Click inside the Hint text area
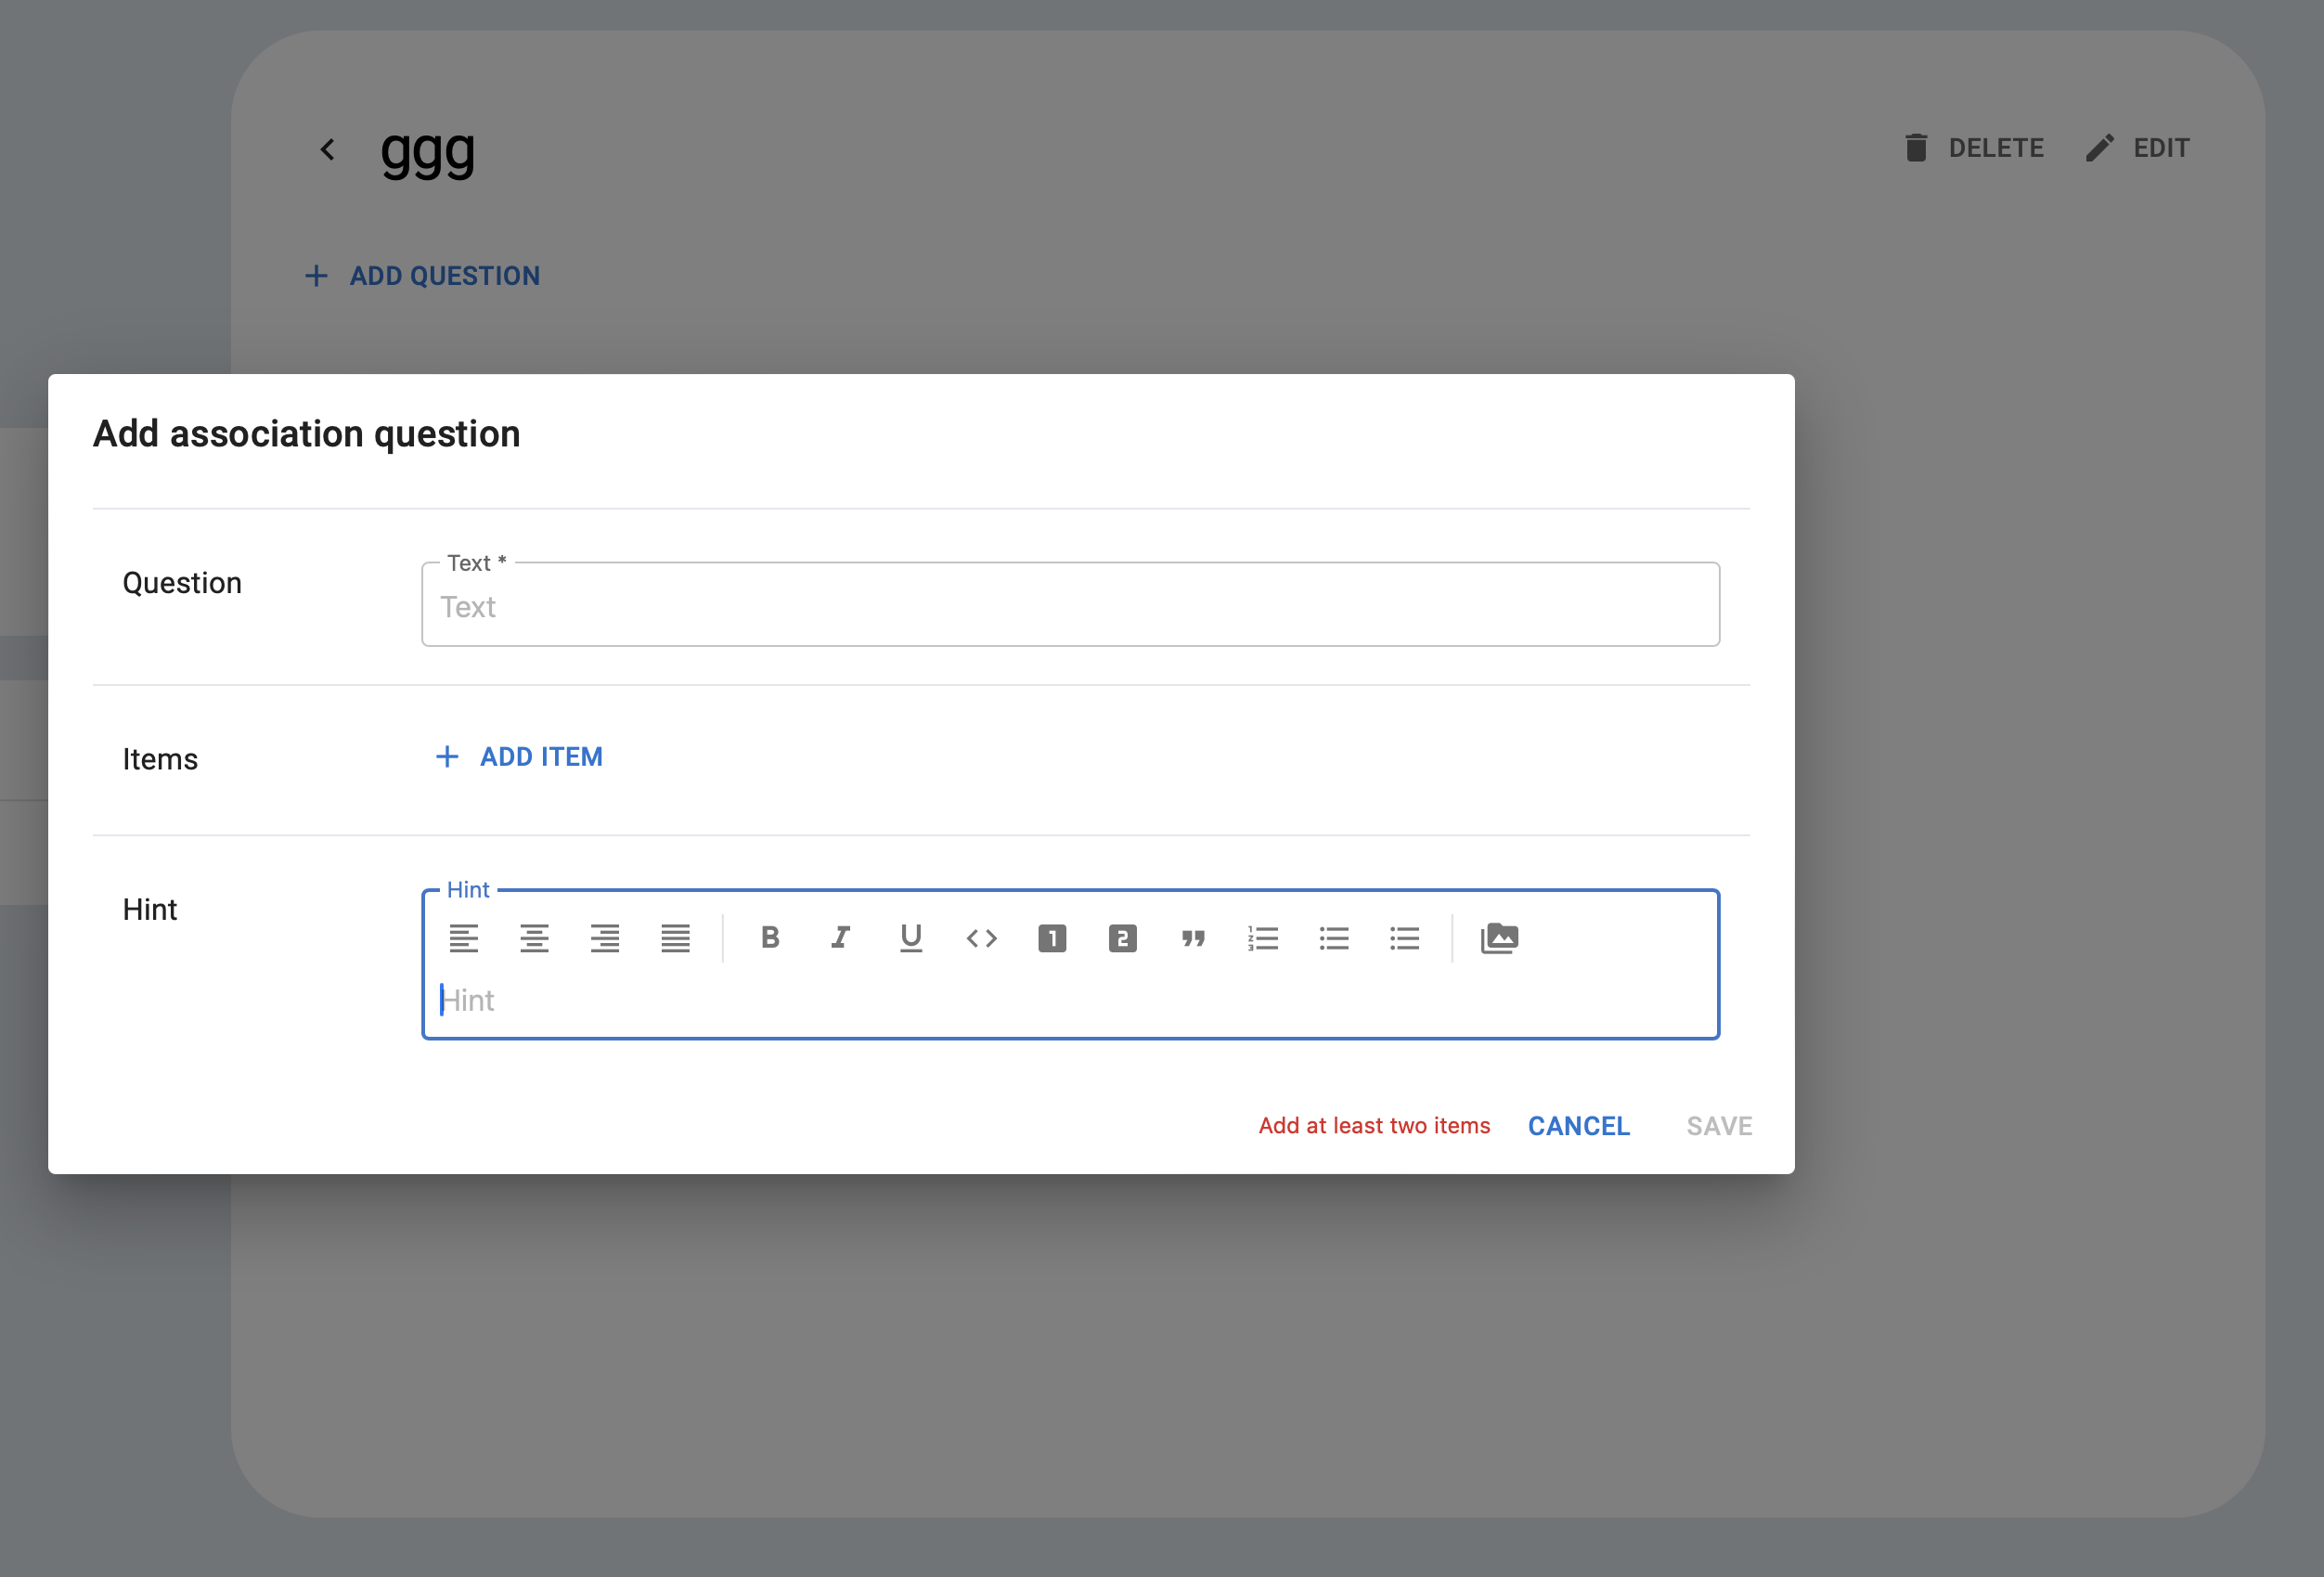The image size is (2324, 1577). point(1070,1001)
